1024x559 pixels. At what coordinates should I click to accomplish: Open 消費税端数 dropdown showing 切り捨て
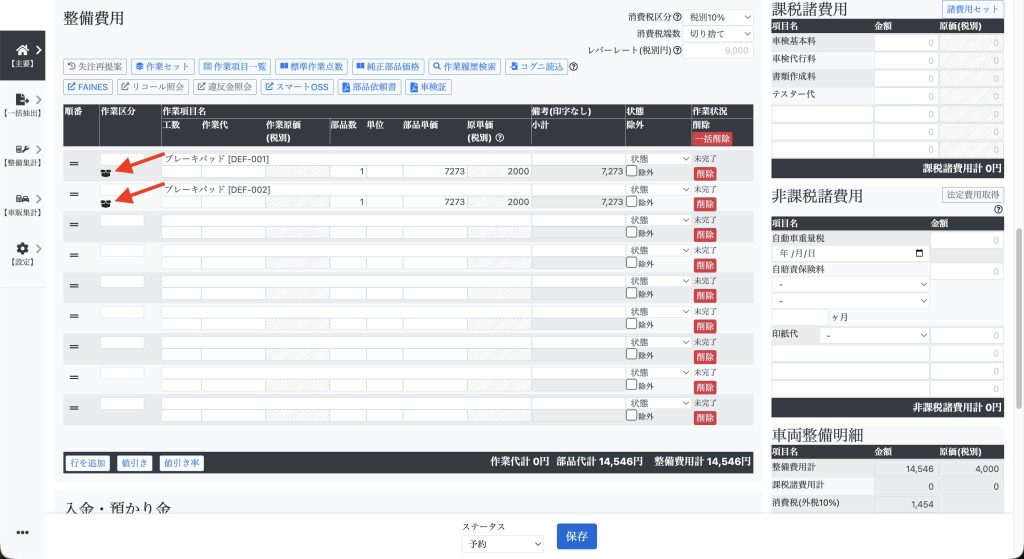pyautogui.click(x=718, y=33)
